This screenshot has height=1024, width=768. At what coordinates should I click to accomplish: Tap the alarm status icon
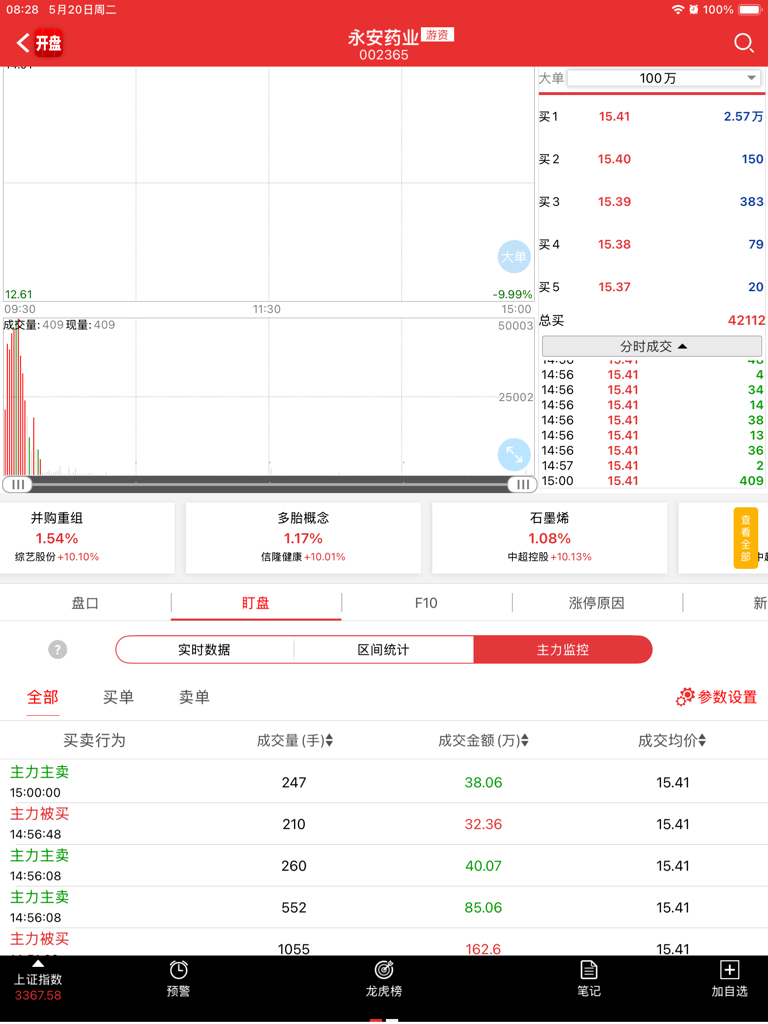coord(694,10)
